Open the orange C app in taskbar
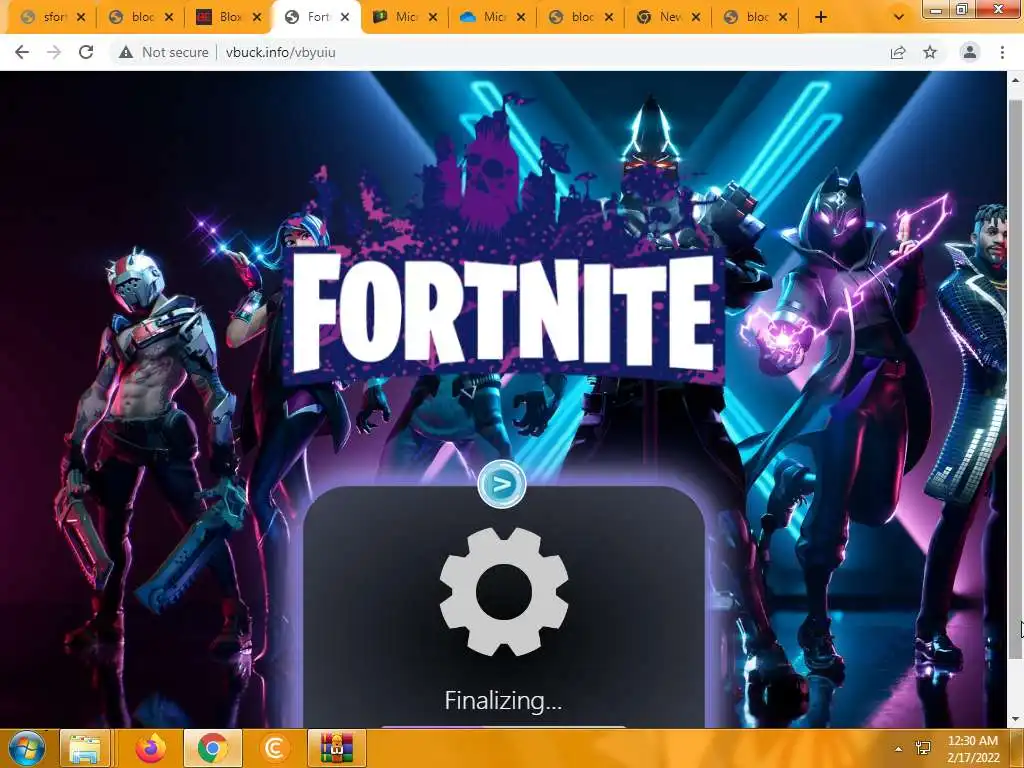 click(x=274, y=748)
